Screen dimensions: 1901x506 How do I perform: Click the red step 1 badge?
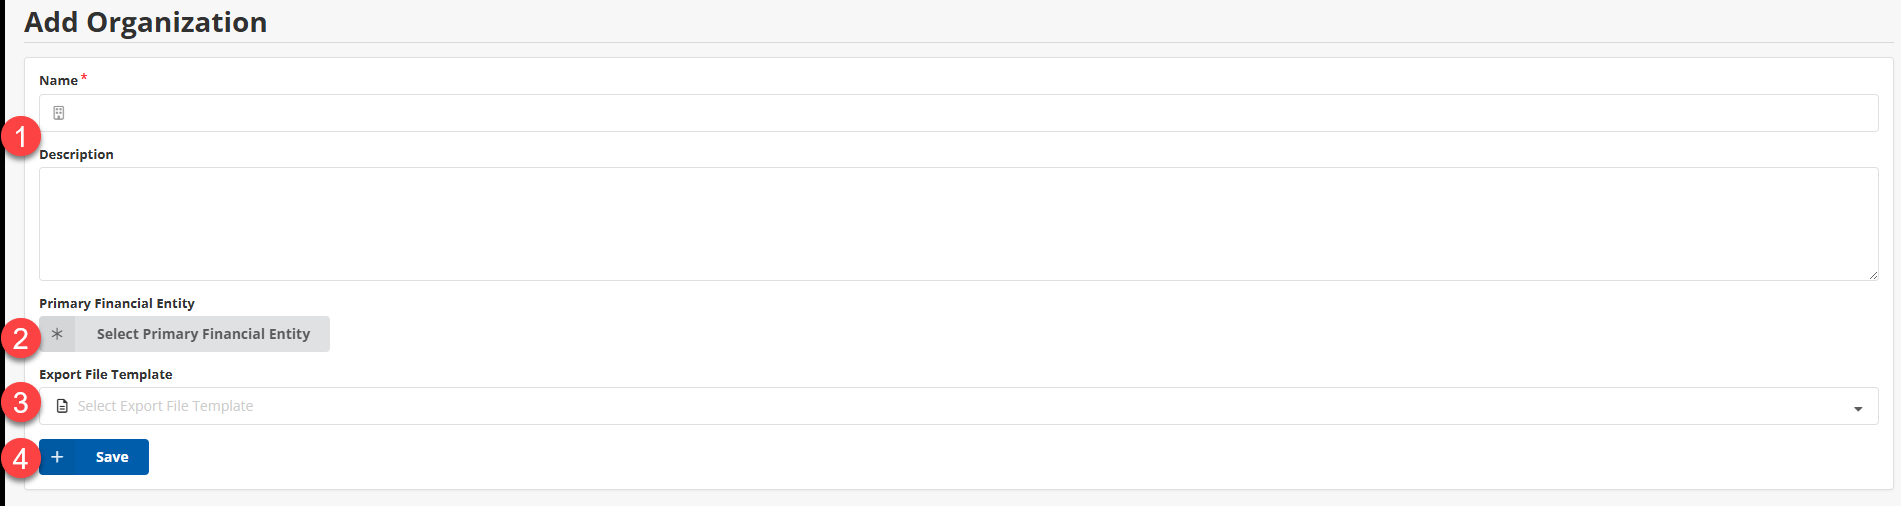pos(21,136)
